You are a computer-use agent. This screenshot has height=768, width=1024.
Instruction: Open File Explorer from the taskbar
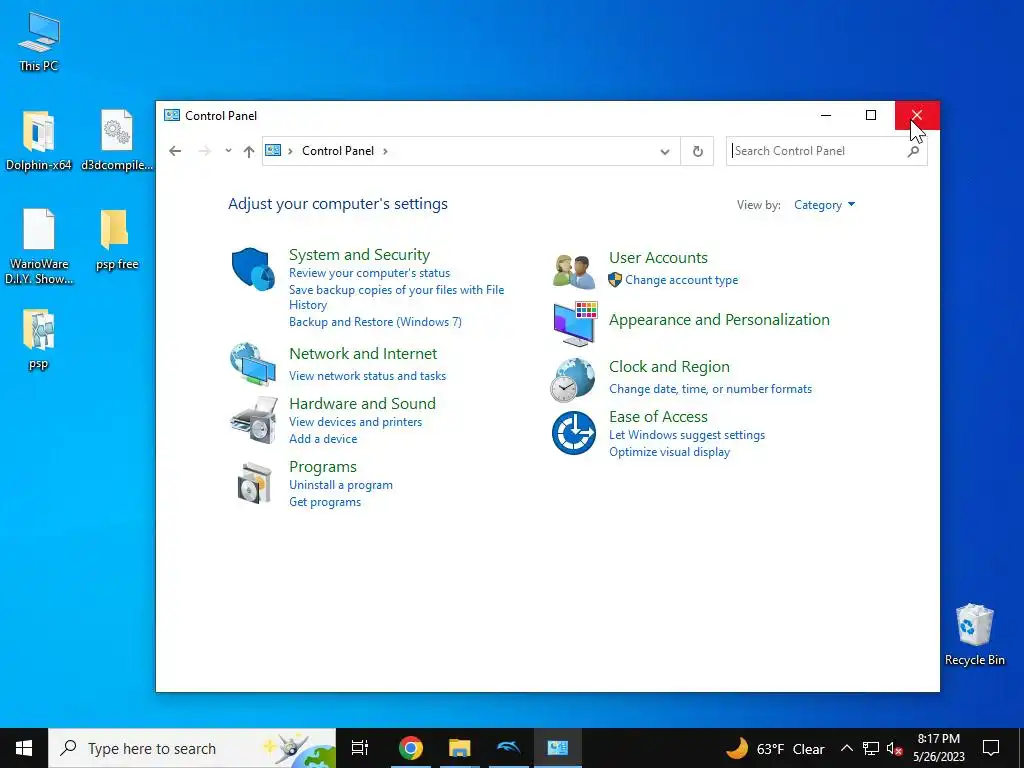click(460, 748)
